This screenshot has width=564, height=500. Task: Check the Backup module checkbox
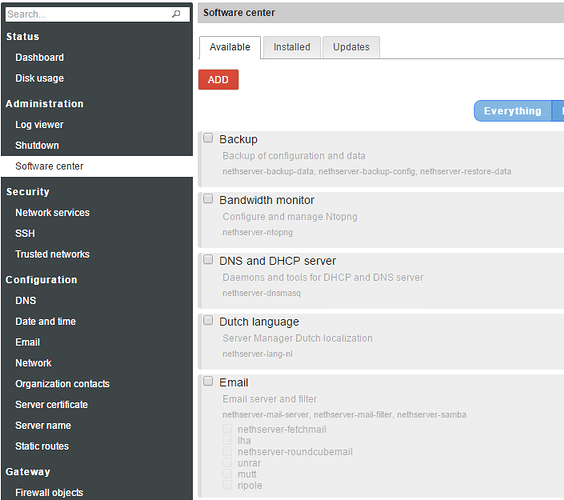[x=208, y=138]
